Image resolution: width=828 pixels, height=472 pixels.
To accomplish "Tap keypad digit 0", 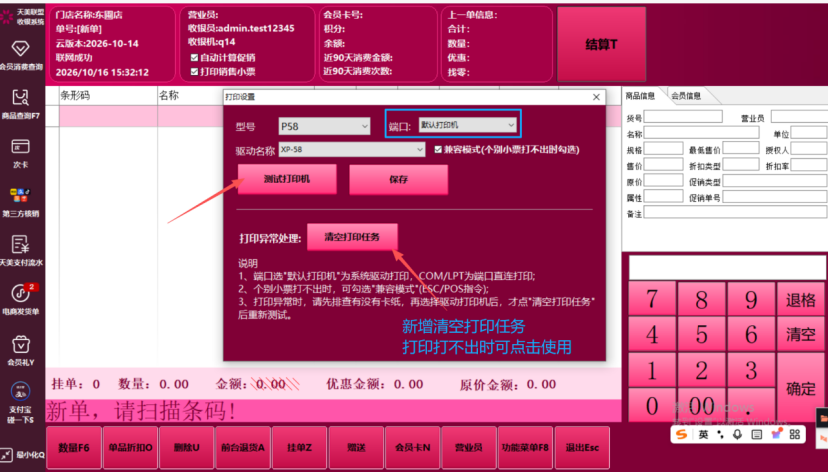I will 652,405.
